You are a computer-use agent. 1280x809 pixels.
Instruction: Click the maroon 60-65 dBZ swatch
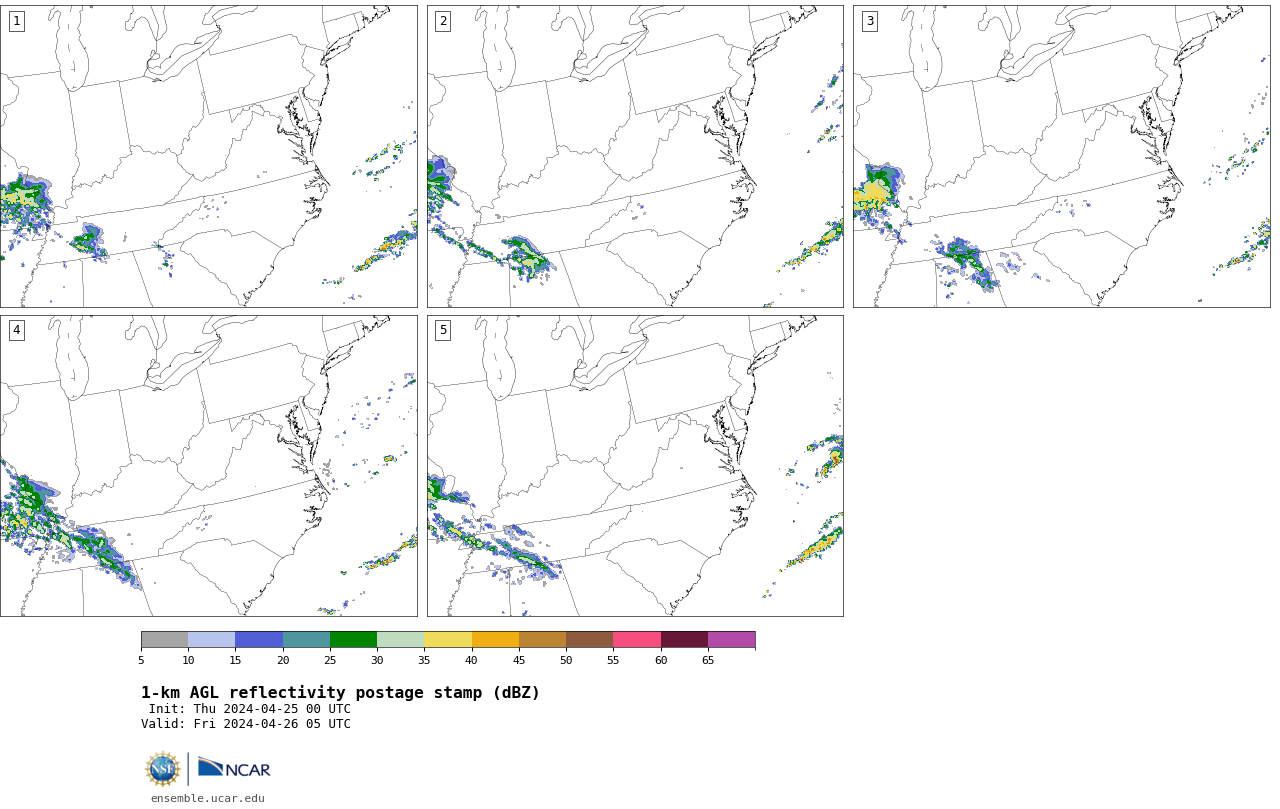(x=684, y=640)
